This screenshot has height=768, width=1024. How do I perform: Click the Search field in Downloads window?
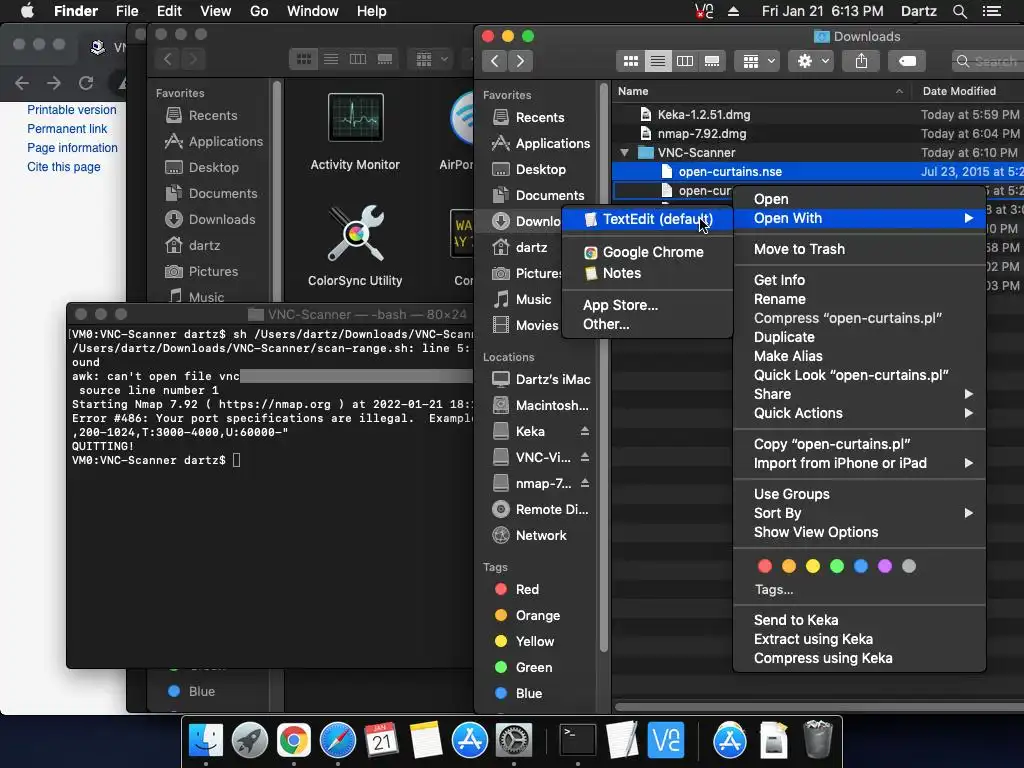click(x=988, y=61)
